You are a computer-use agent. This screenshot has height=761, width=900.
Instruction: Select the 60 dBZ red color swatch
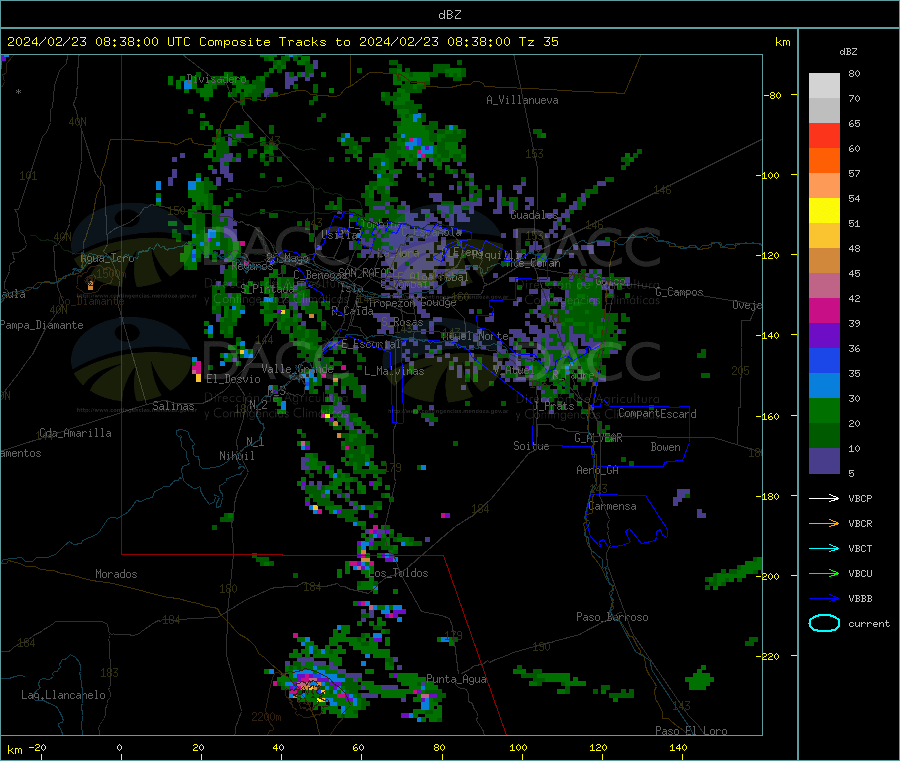click(824, 135)
